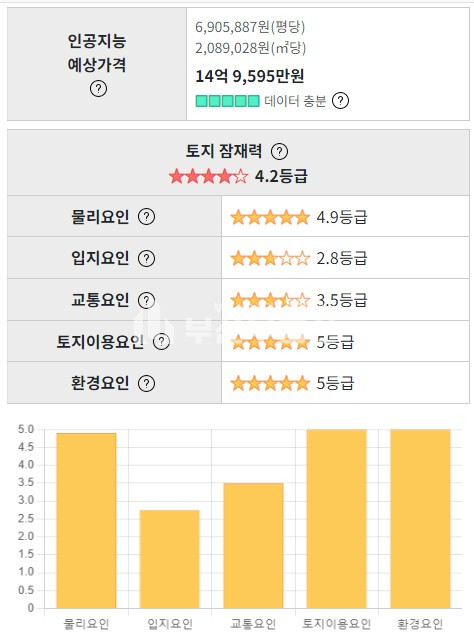Click the 환경요인 bar in chart
The image size is (474, 639).
(x=420, y=519)
